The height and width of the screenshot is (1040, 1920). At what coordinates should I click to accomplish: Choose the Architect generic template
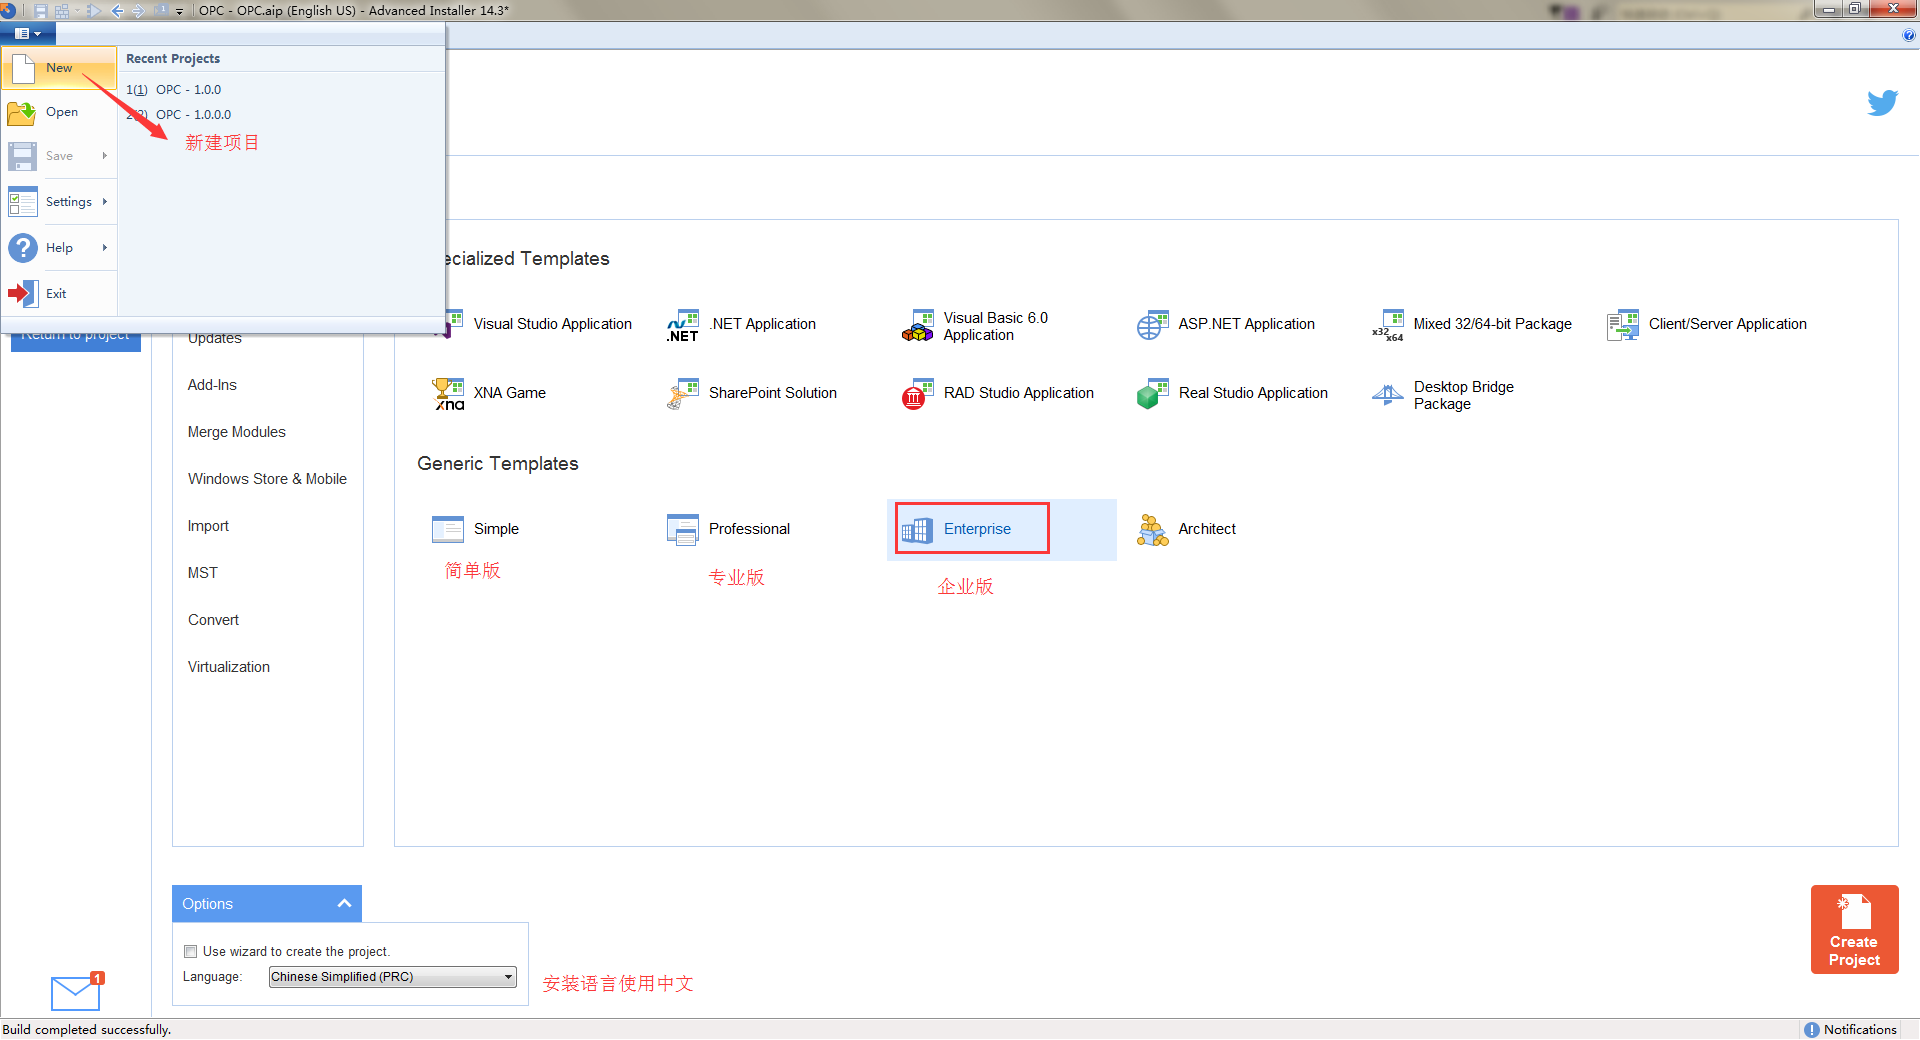(x=1187, y=529)
